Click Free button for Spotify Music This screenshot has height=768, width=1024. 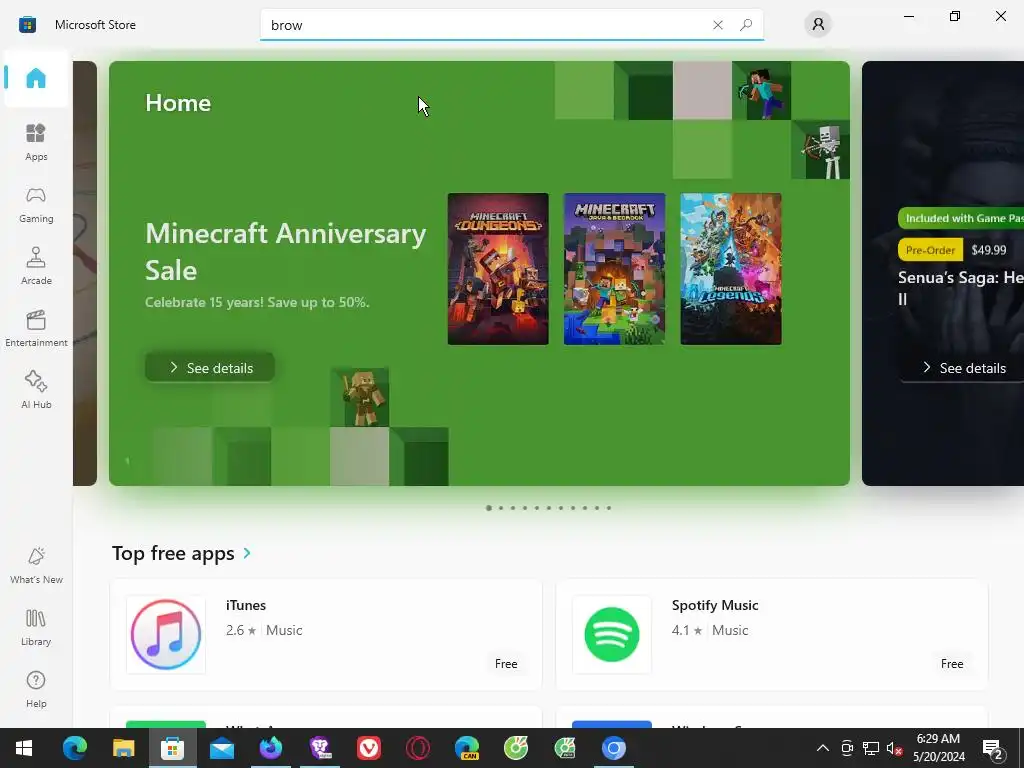pos(952,664)
